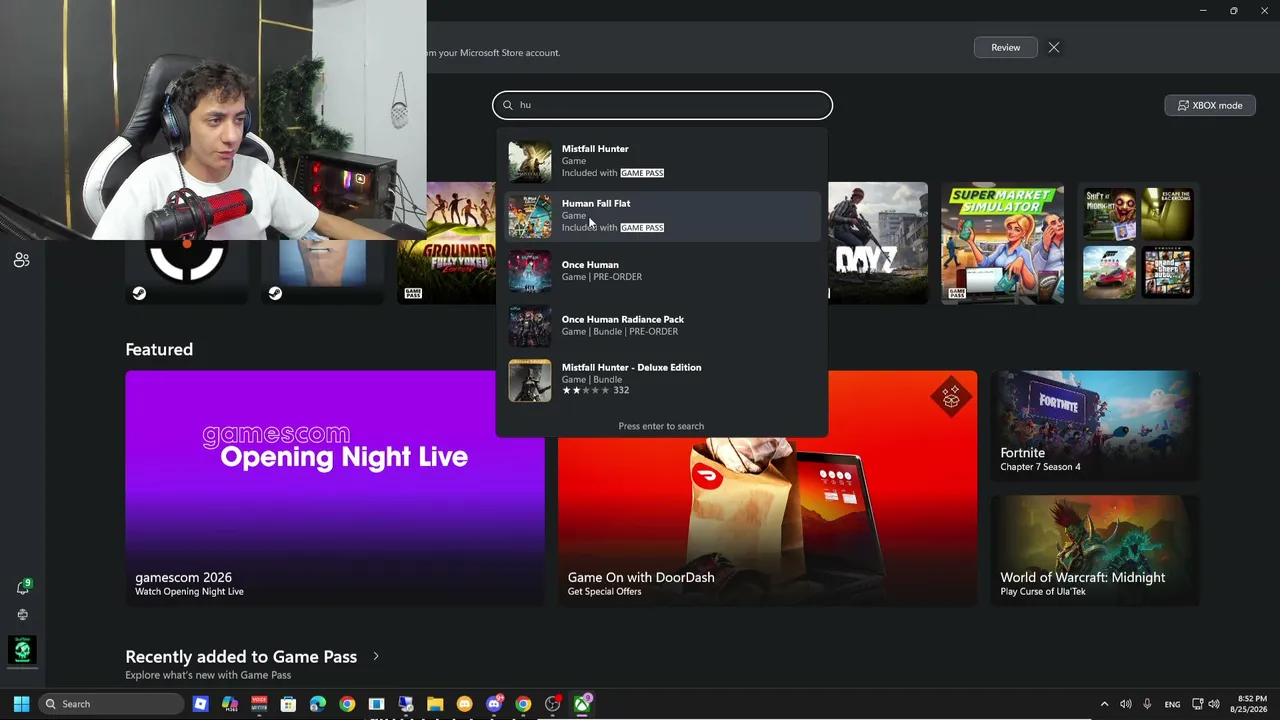Click the ENG language indicator
Viewport: 1280px width, 720px height.
(x=1172, y=704)
